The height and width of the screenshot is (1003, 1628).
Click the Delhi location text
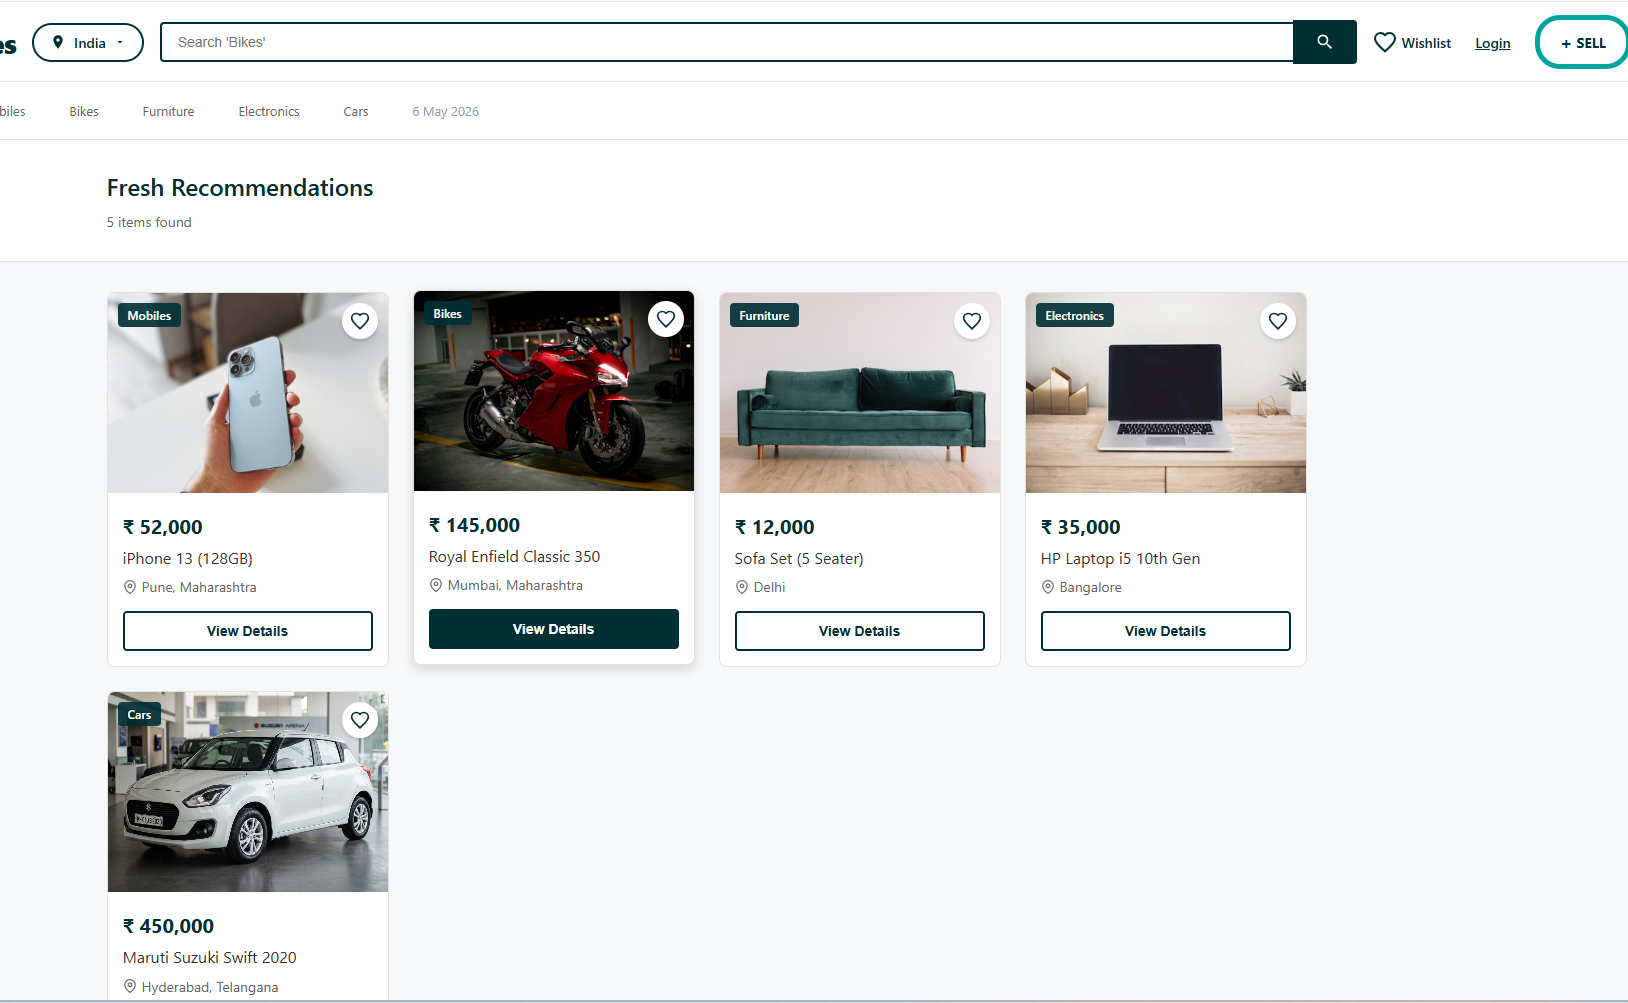[770, 588]
